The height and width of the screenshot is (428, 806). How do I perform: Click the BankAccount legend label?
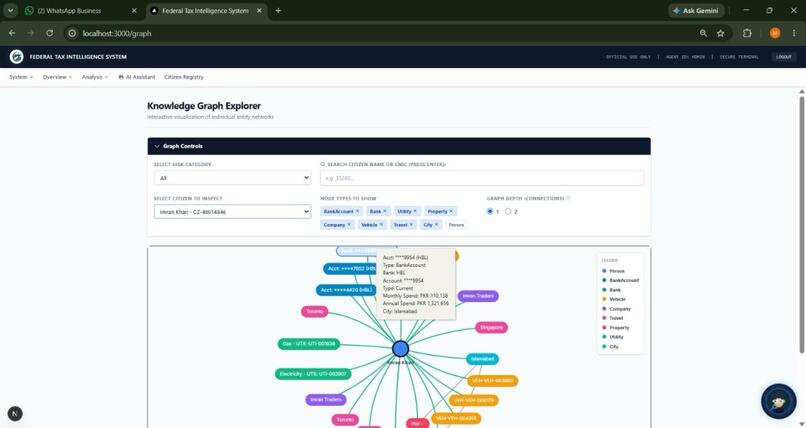coord(624,281)
